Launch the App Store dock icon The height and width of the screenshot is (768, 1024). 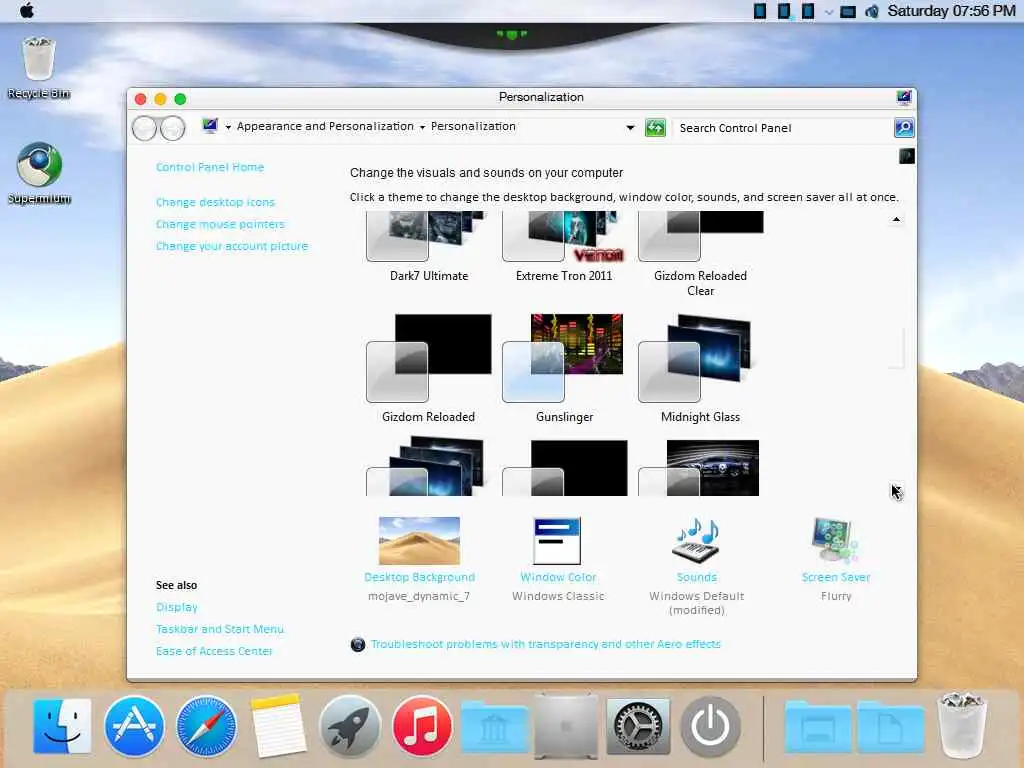pyautogui.click(x=134, y=726)
